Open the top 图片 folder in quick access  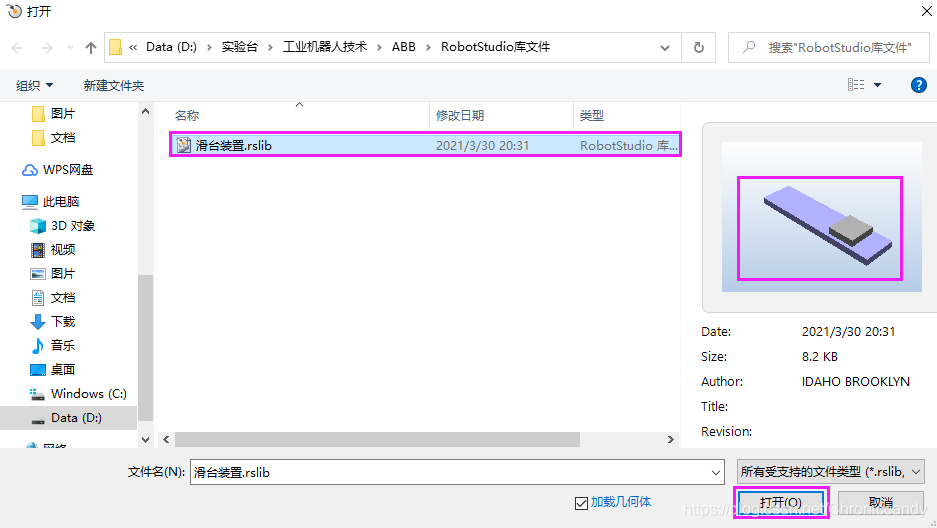62,113
